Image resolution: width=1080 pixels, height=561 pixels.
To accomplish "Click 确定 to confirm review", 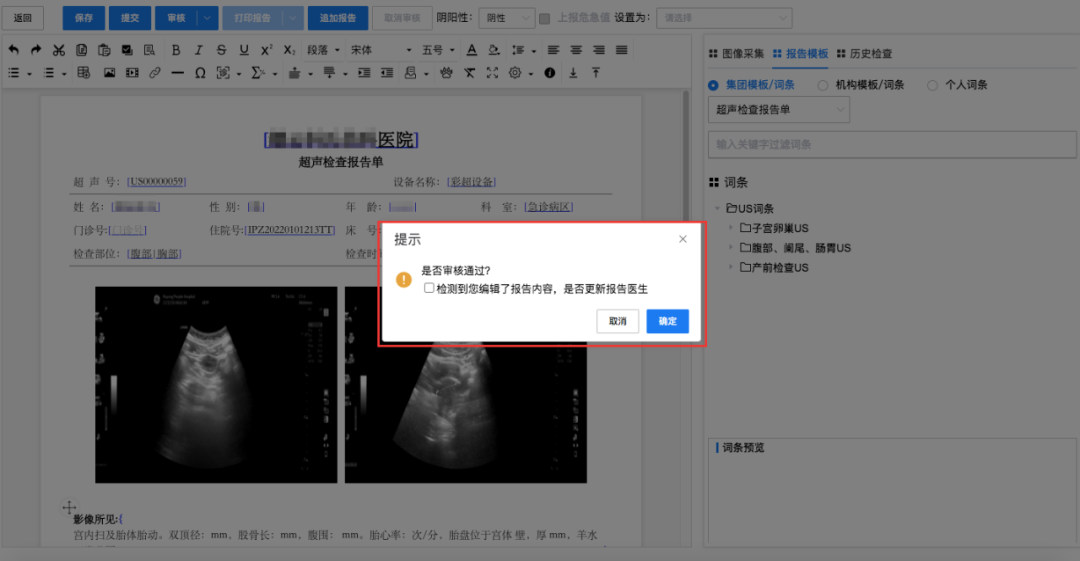I will [x=667, y=321].
